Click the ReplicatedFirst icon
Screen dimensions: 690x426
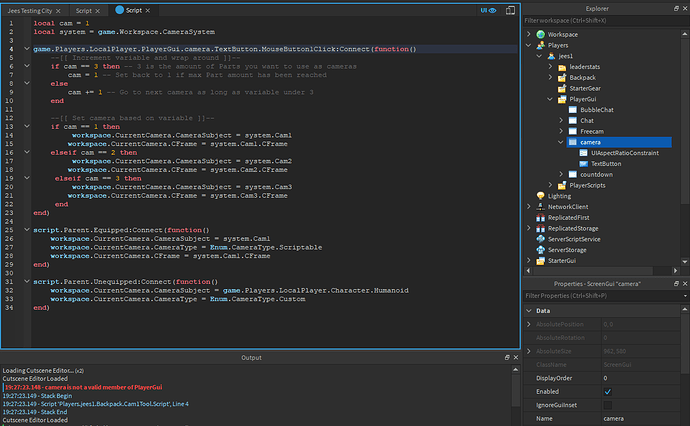click(x=540, y=217)
